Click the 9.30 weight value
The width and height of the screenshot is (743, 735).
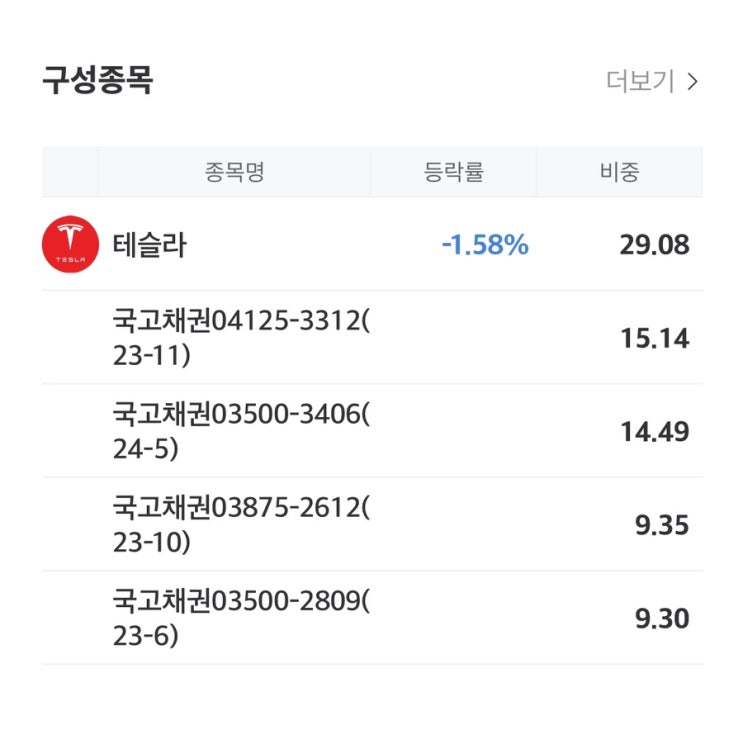point(661,619)
